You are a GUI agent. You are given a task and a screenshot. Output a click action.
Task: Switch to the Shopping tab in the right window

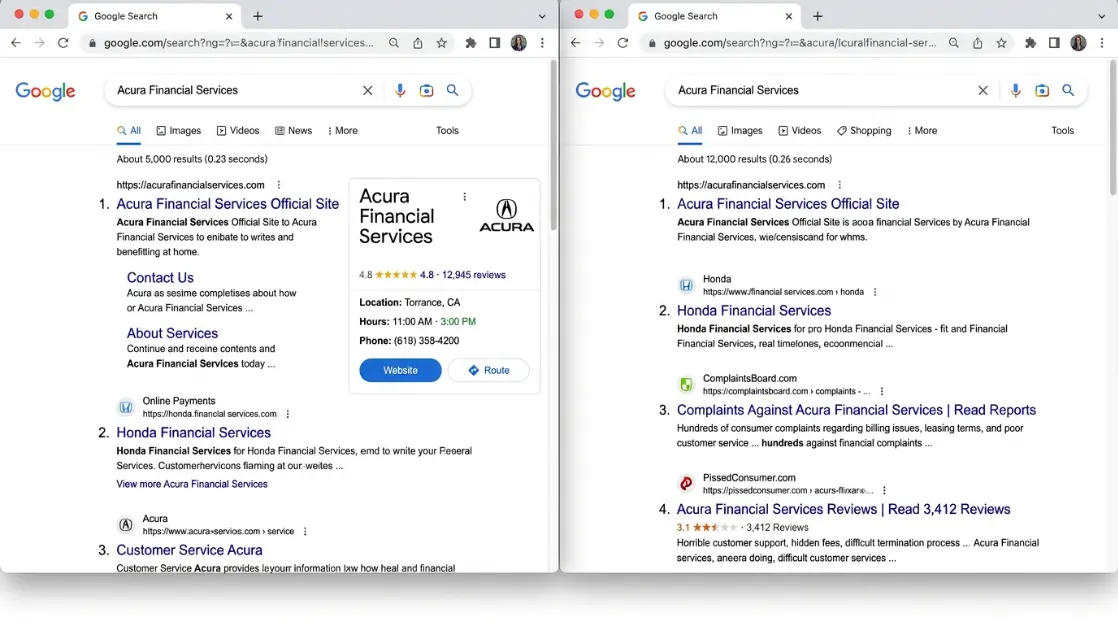coord(864,131)
